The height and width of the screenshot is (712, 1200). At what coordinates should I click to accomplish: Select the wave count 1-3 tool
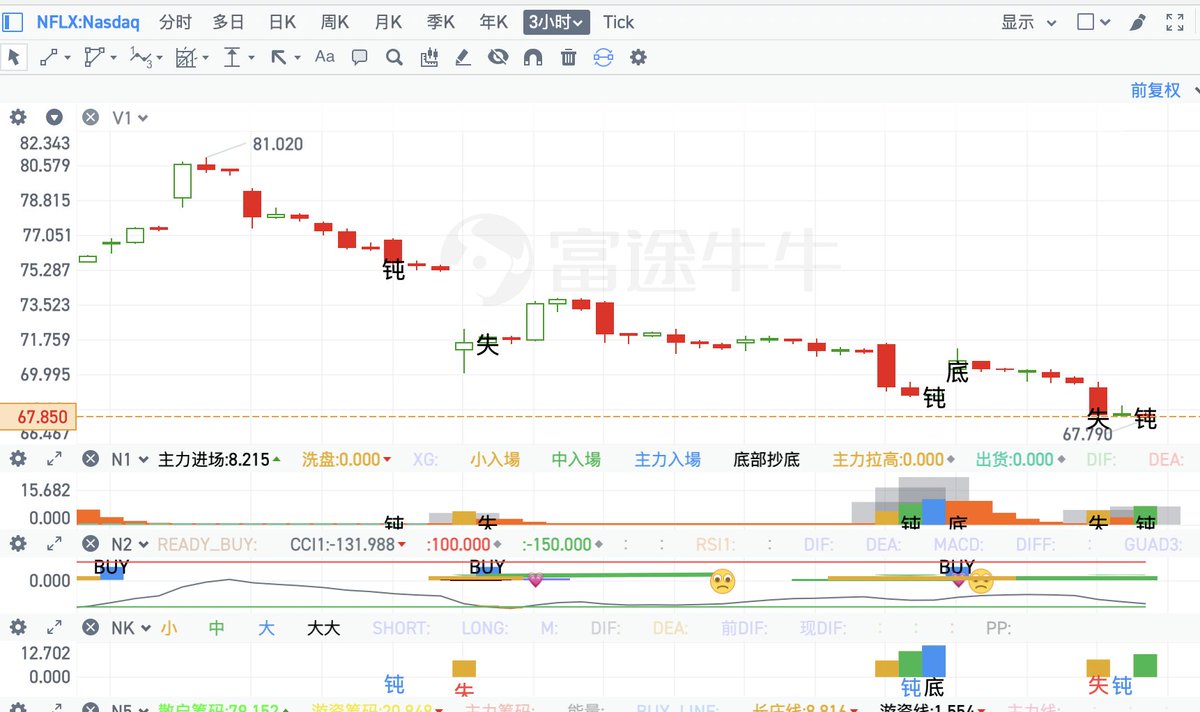click(141, 57)
